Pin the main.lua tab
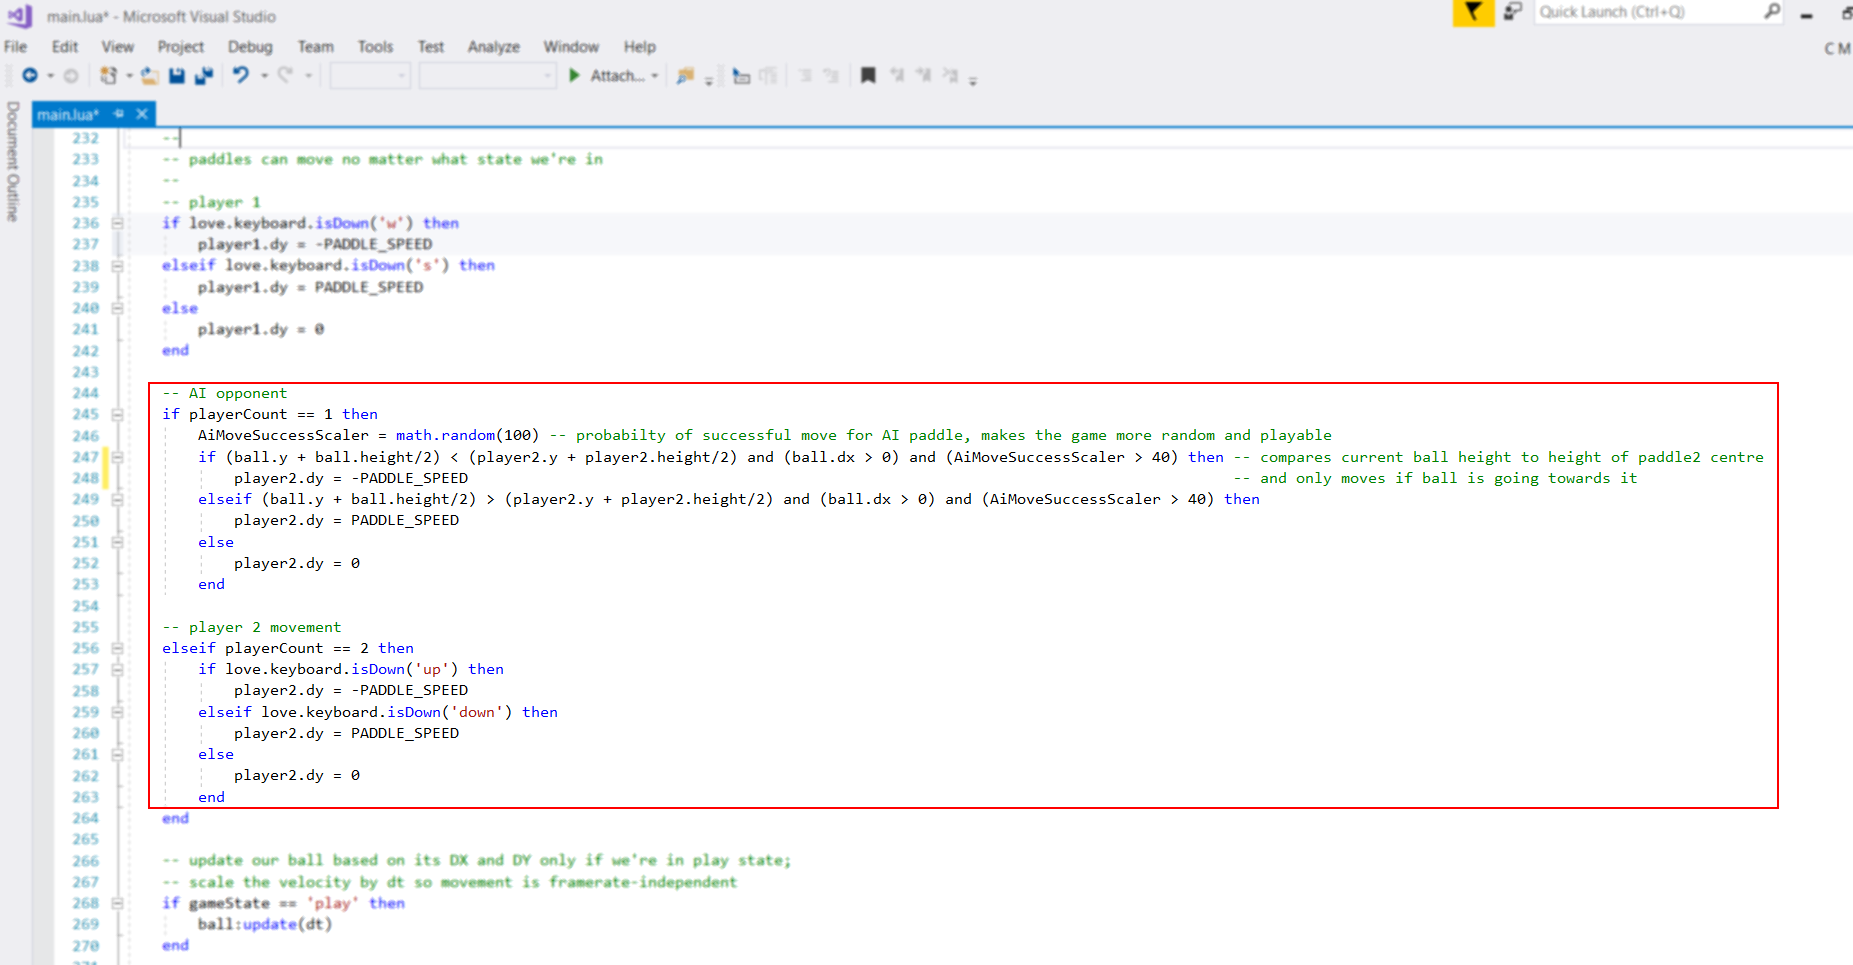 [x=119, y=114]
